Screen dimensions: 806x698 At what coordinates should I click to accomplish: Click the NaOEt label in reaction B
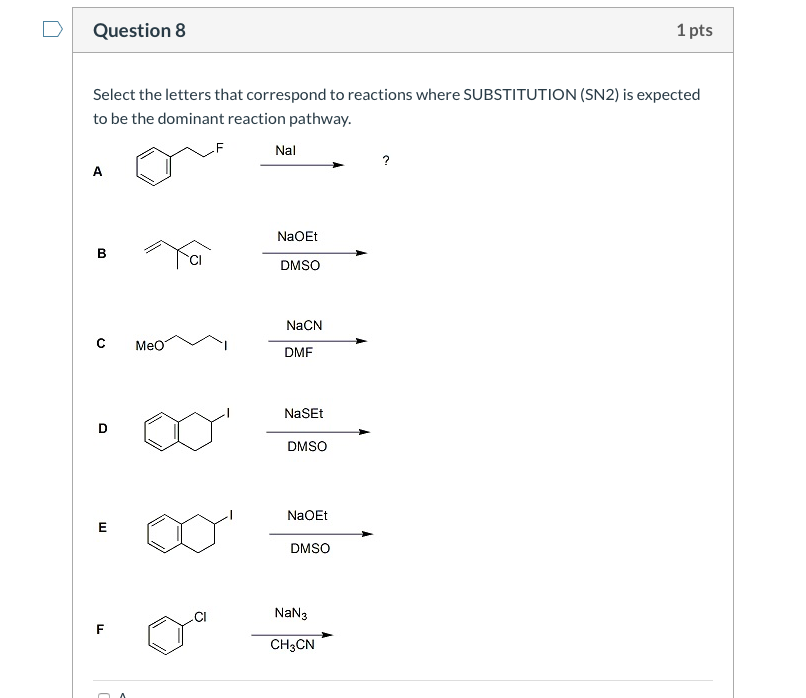[x=297, y=237]
